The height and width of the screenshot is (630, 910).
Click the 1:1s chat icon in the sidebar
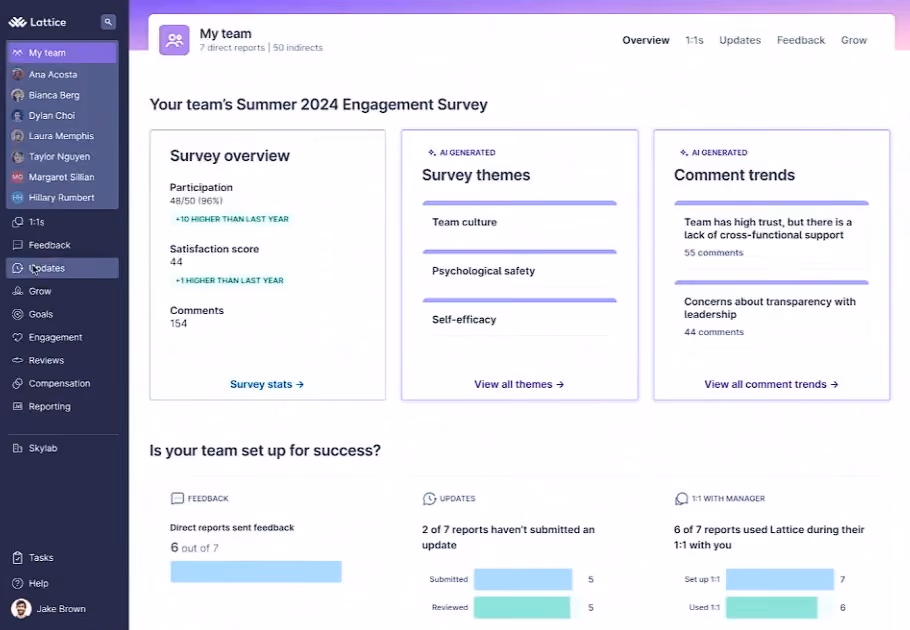pos(18,222)
